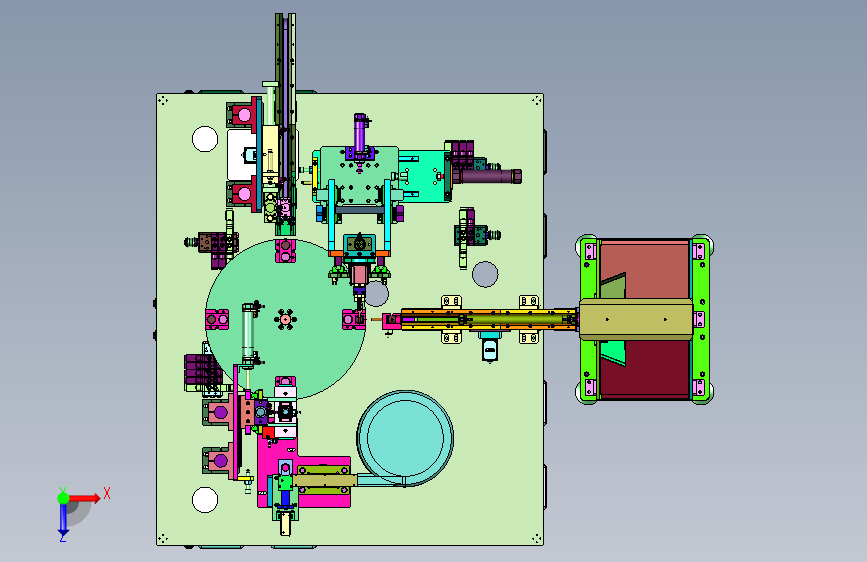Click the red X axis arrow of triad
This screenshot has width=867, height=562.
click(x=85, y=498)
